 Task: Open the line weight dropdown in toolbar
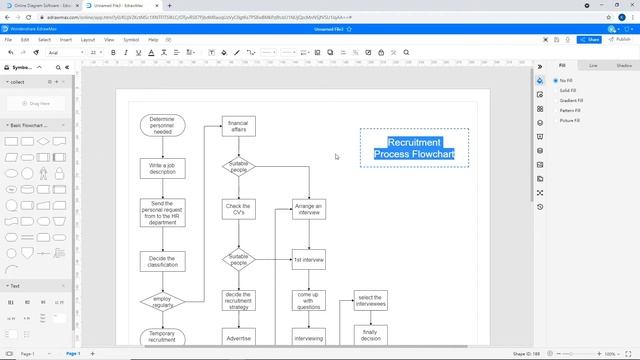point(288,53)
